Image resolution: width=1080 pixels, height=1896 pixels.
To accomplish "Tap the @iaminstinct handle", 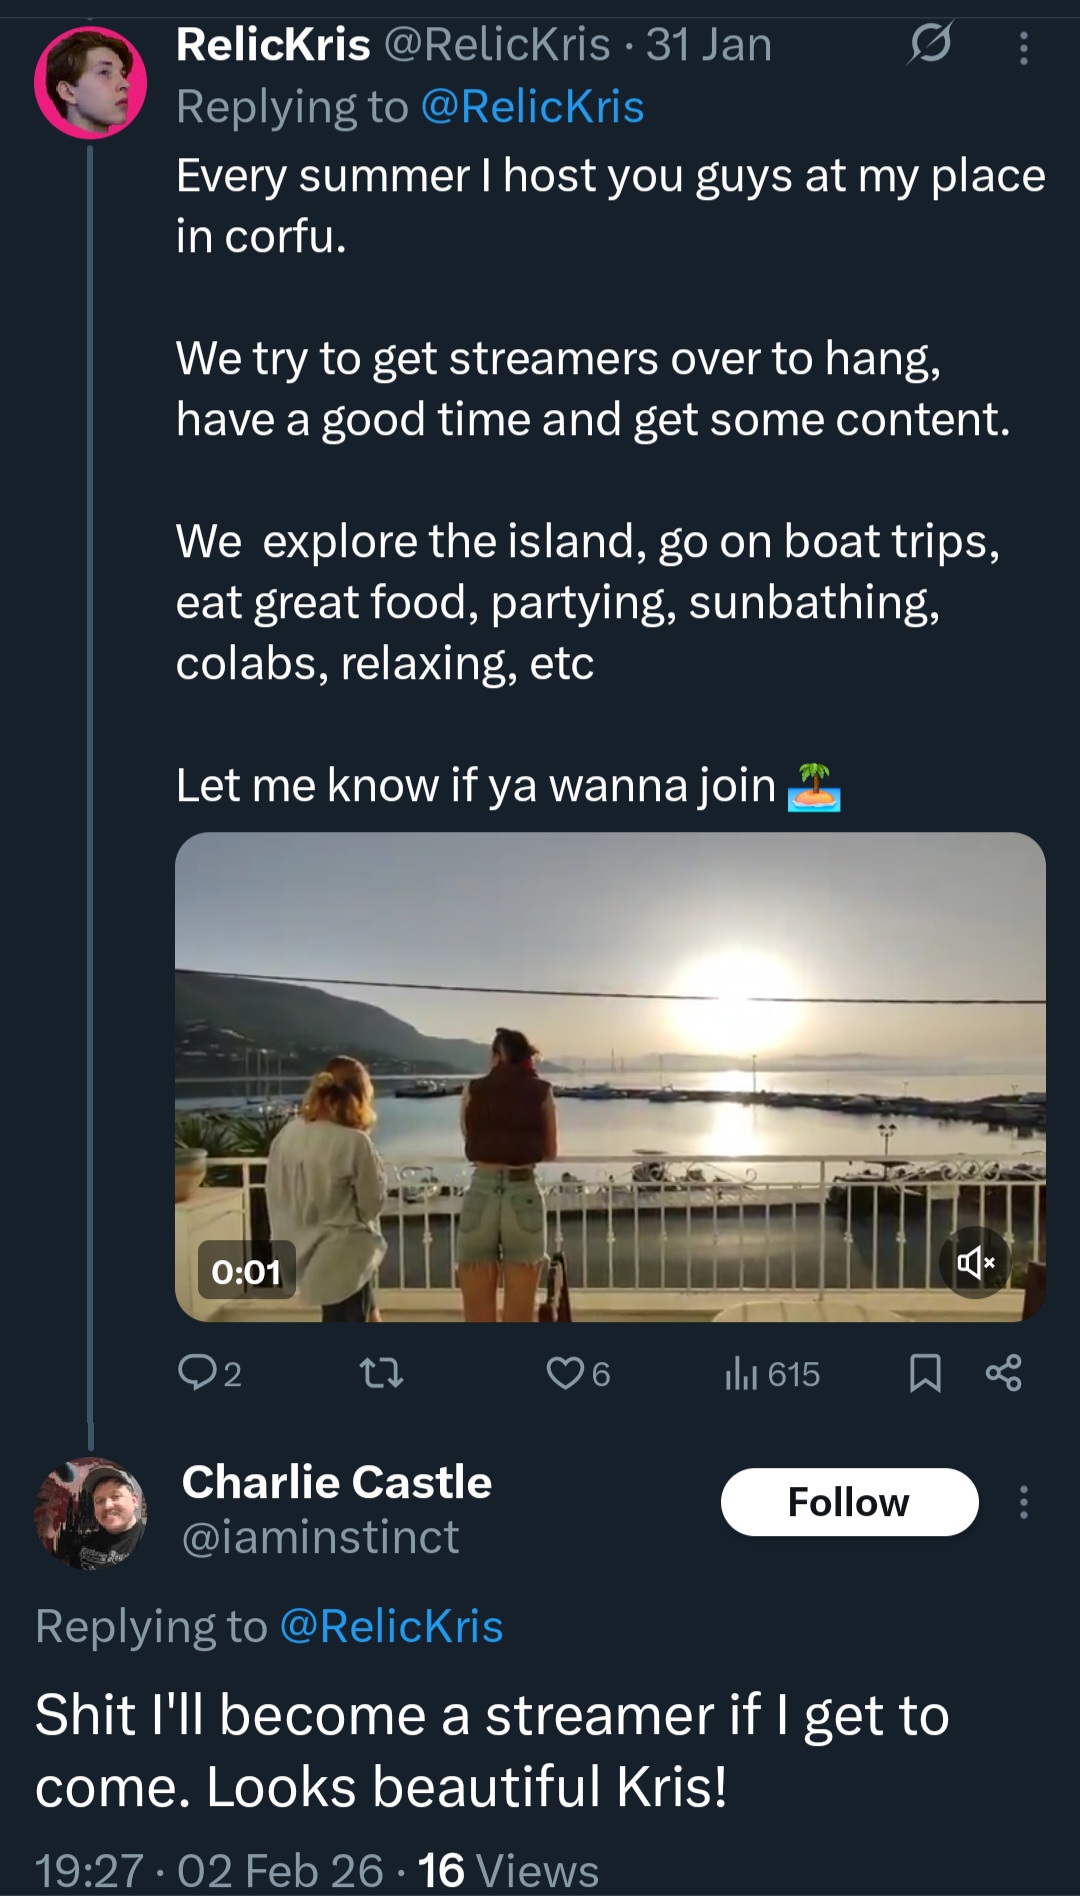I will coord(320,1537).
